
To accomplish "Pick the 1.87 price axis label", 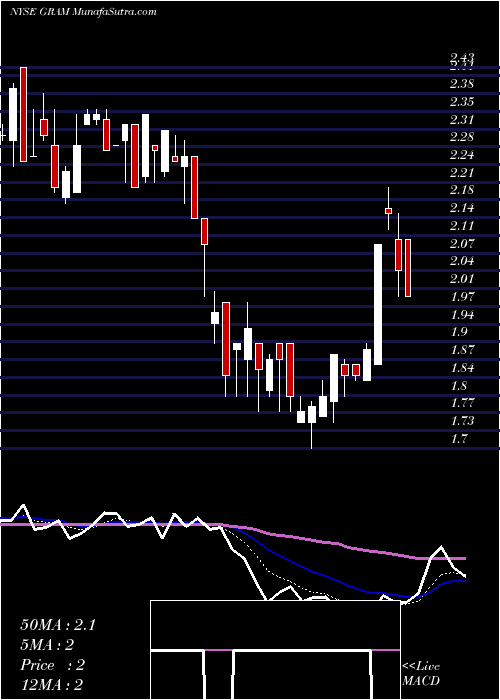I will point(462,350).
